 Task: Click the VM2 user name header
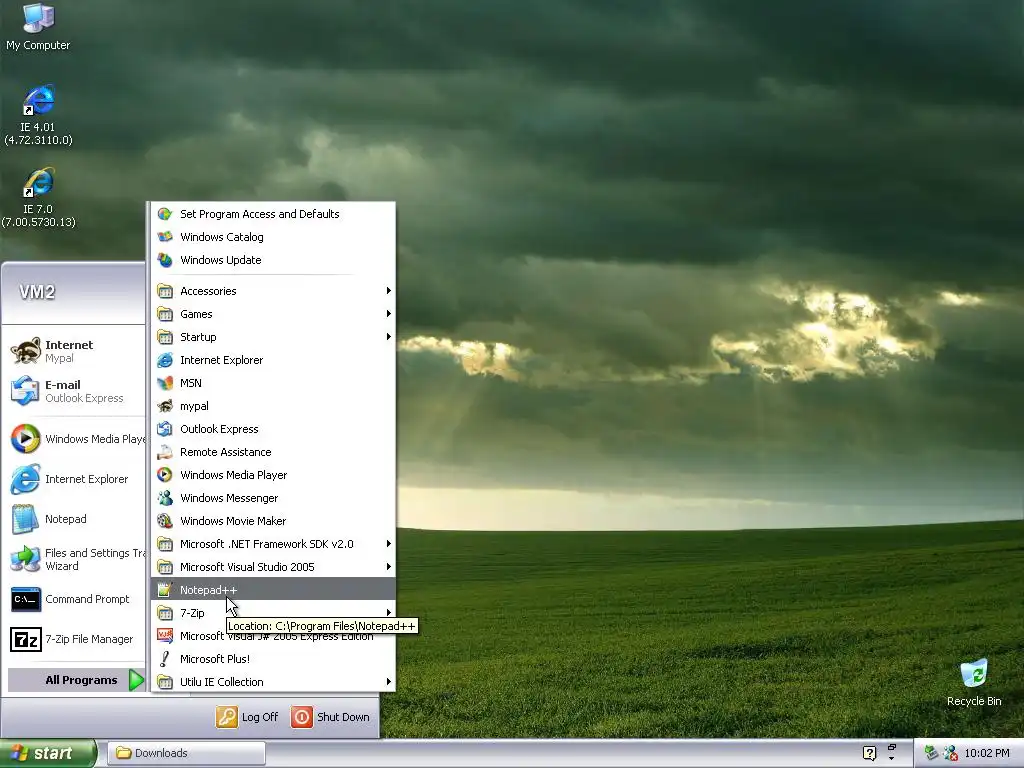(37, 292)
